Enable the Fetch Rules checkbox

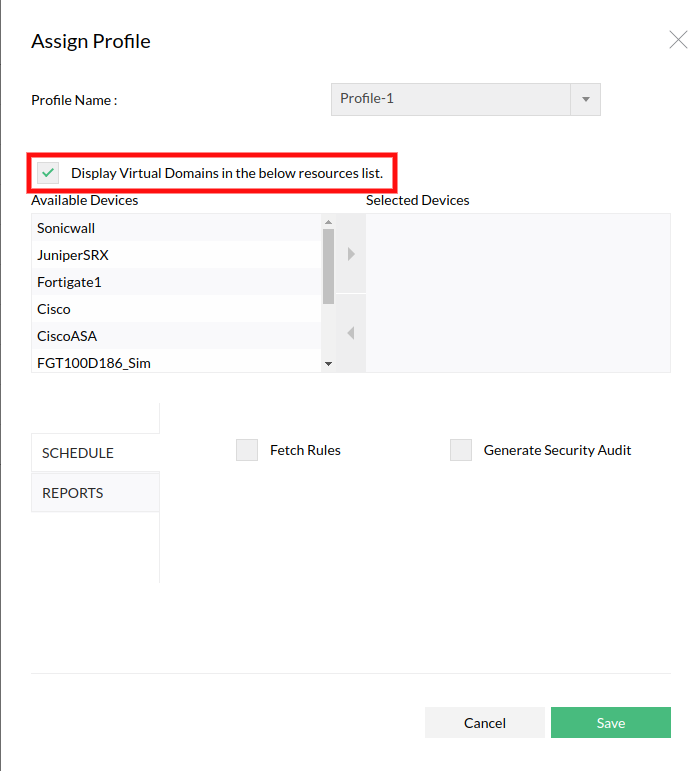click(247, 450)
